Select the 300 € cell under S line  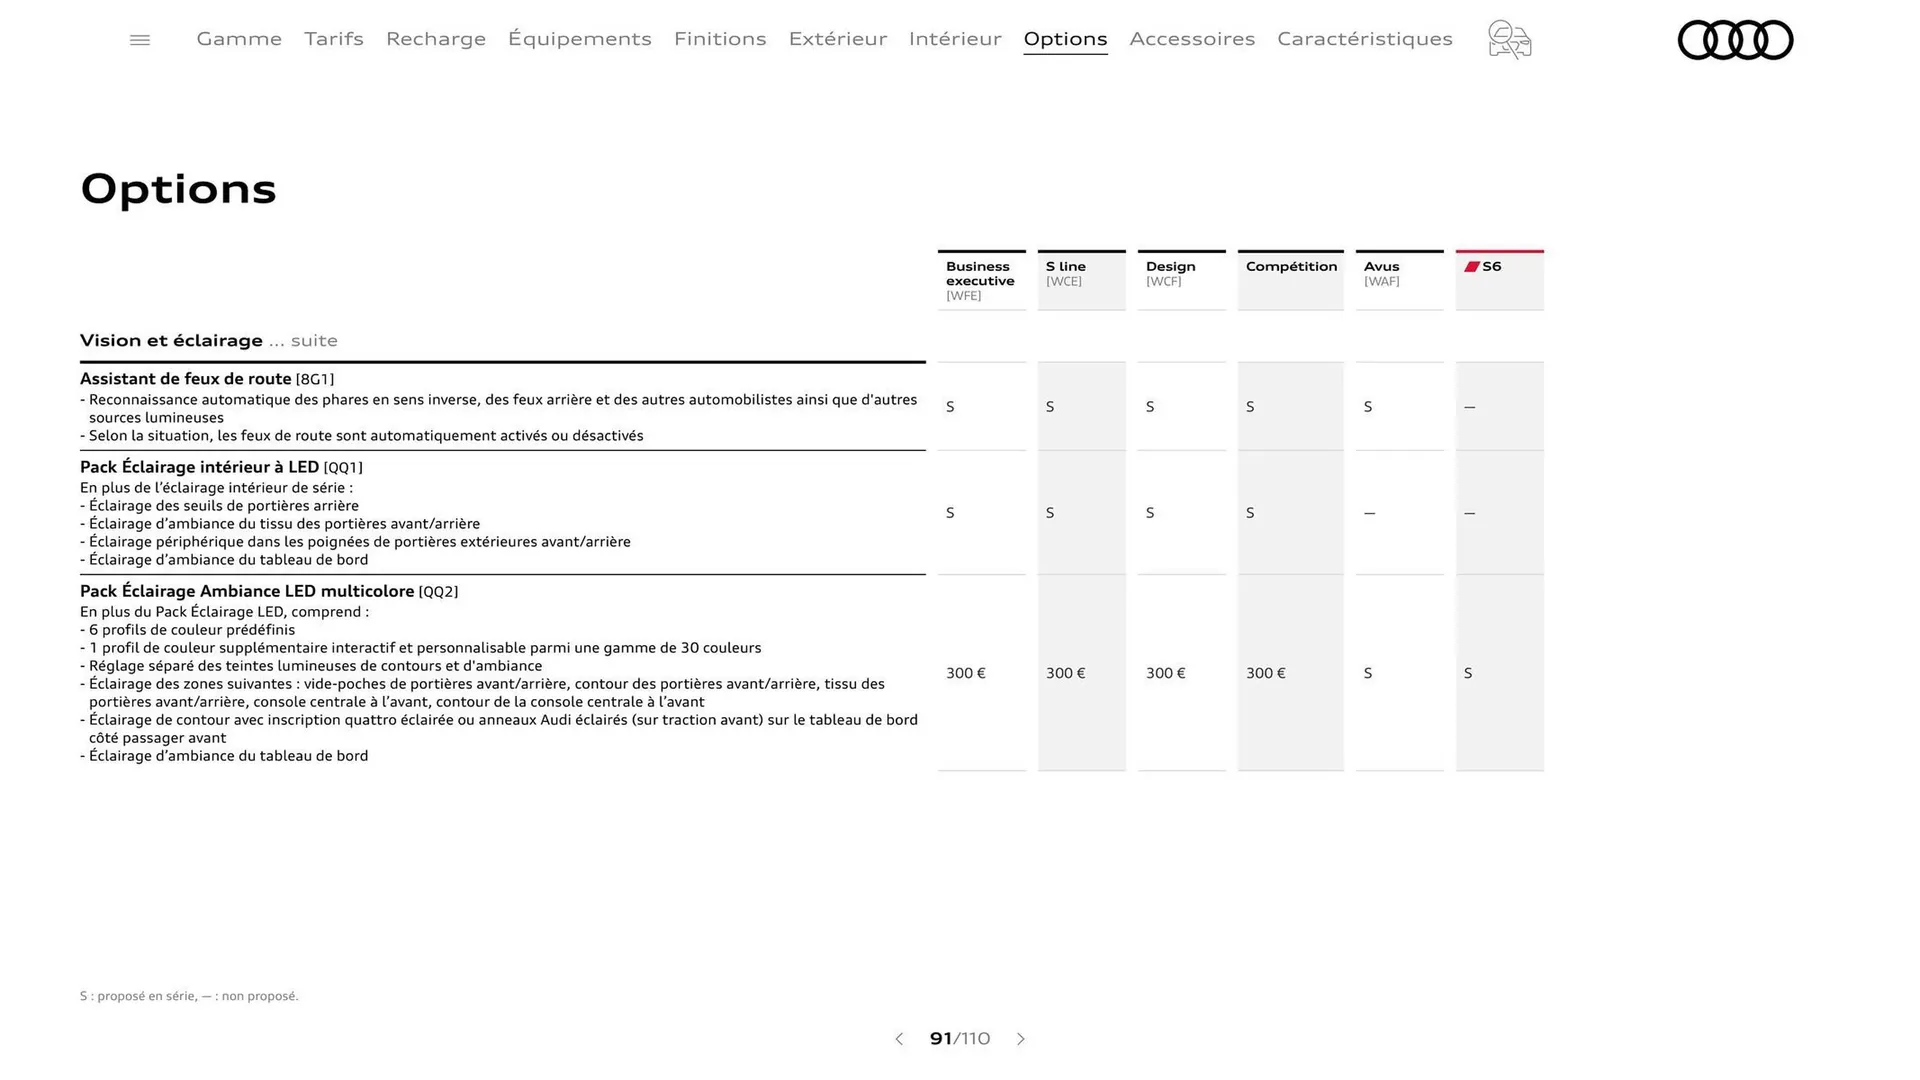tap(1065, 673)
